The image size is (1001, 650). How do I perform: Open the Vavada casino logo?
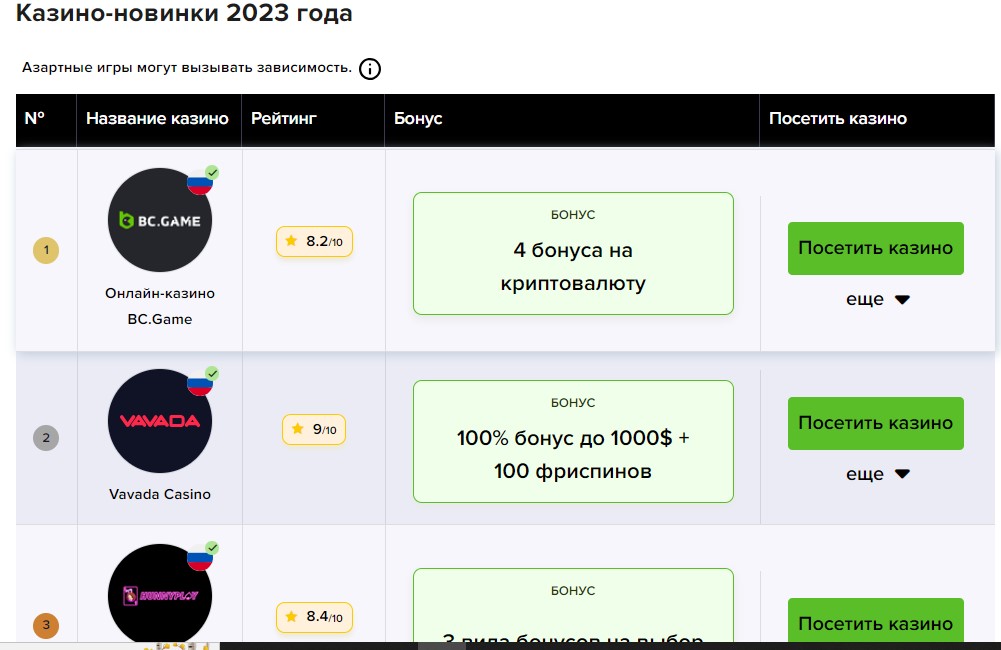click(x=160, y=421)
